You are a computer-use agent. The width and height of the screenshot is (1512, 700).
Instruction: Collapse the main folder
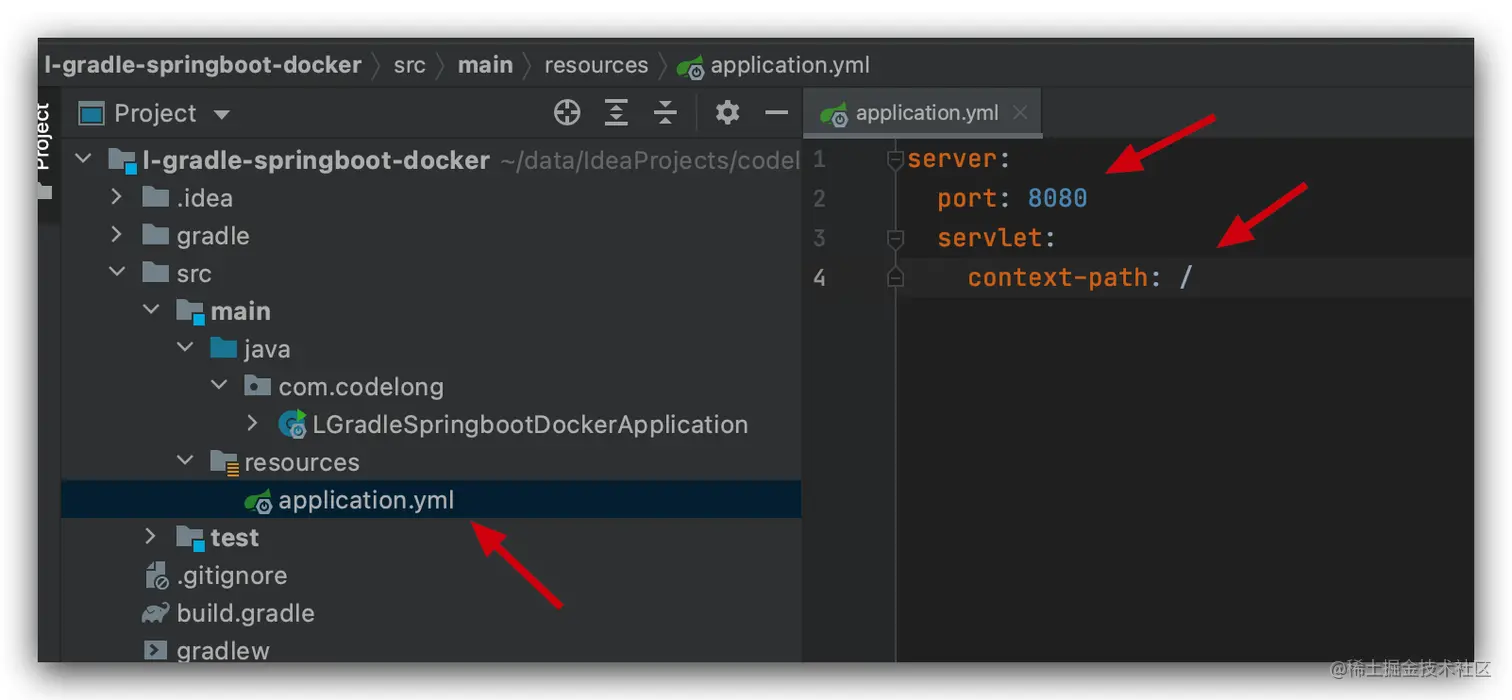(151, 310)
